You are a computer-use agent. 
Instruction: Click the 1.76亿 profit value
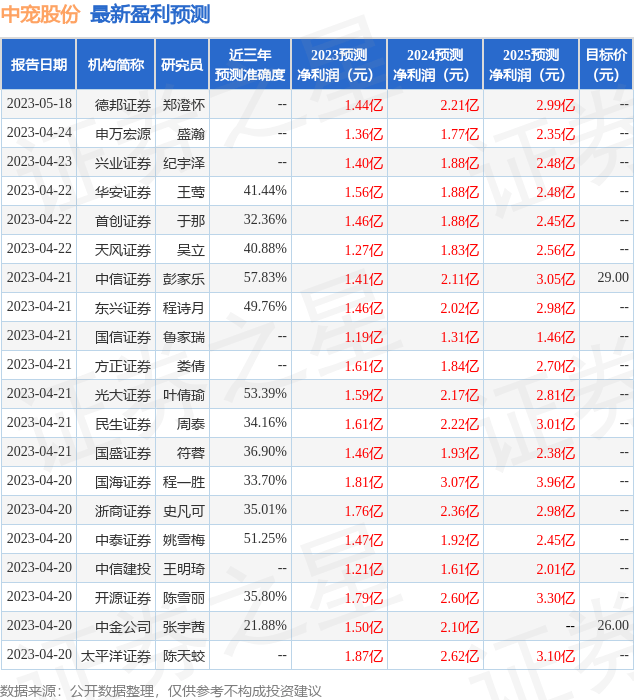[x=364, y=512]
